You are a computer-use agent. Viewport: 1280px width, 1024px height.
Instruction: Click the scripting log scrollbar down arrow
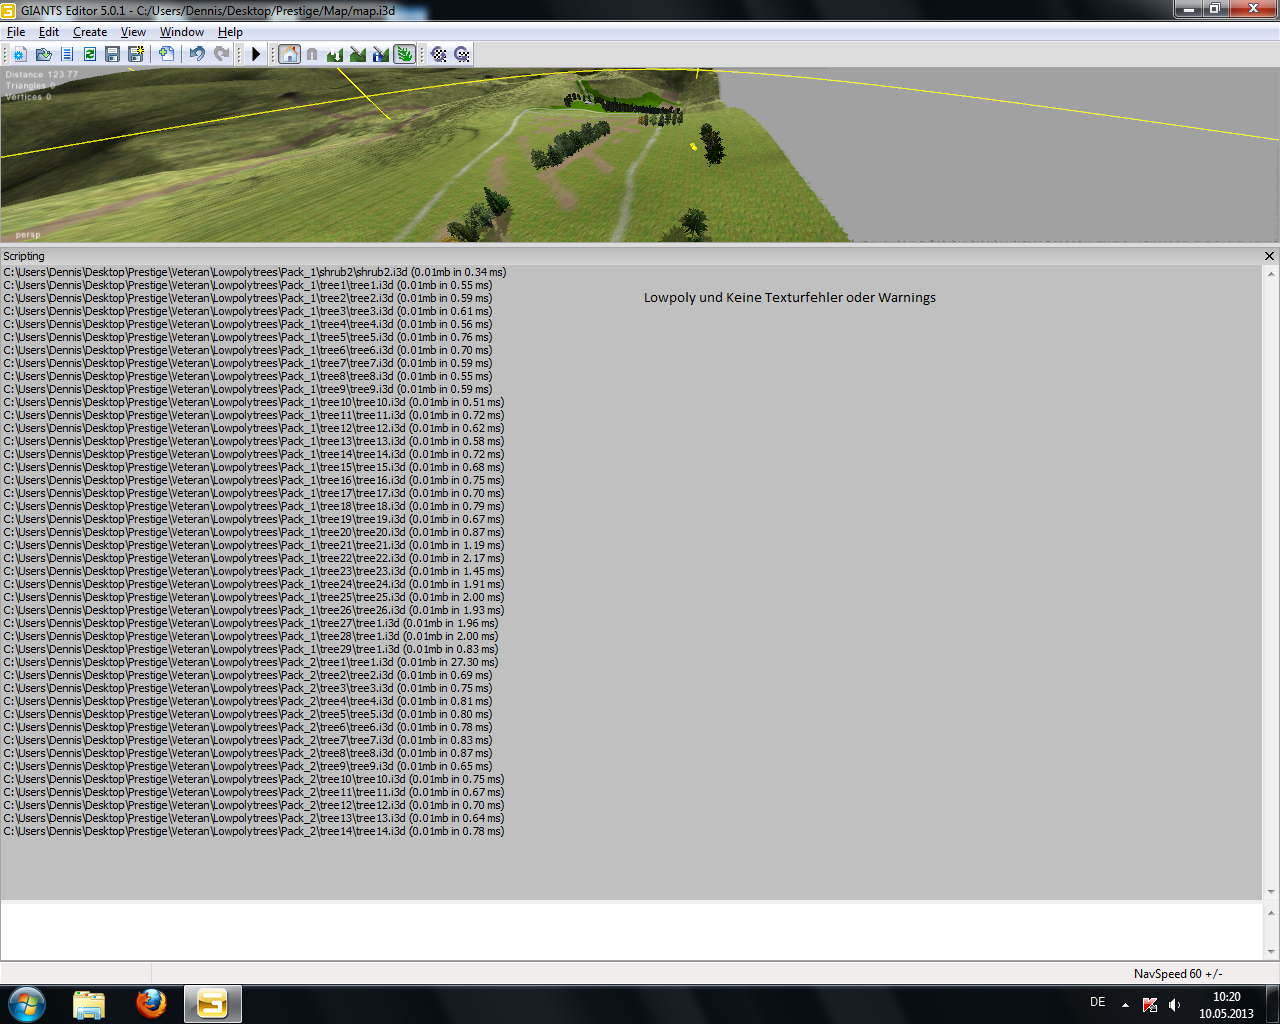[x=1271, y=892]
